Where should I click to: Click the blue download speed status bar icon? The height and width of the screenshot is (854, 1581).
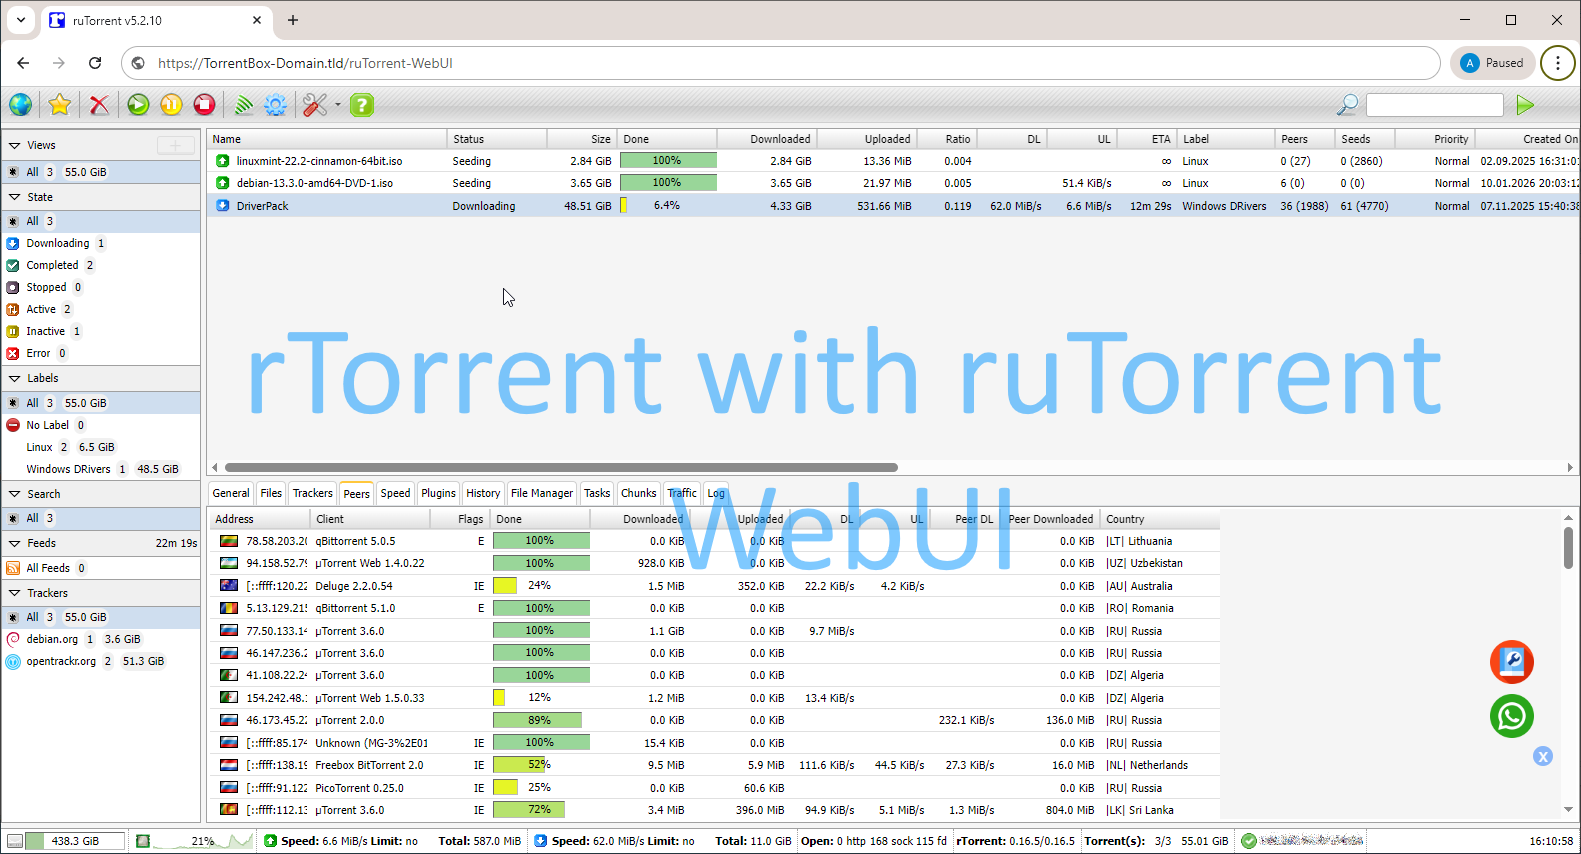(x=541, y=841)
